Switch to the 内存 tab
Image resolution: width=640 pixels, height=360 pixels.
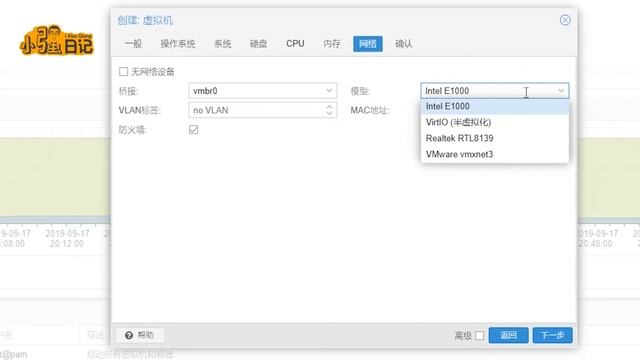pyautogui.click(x=331, y=44)
